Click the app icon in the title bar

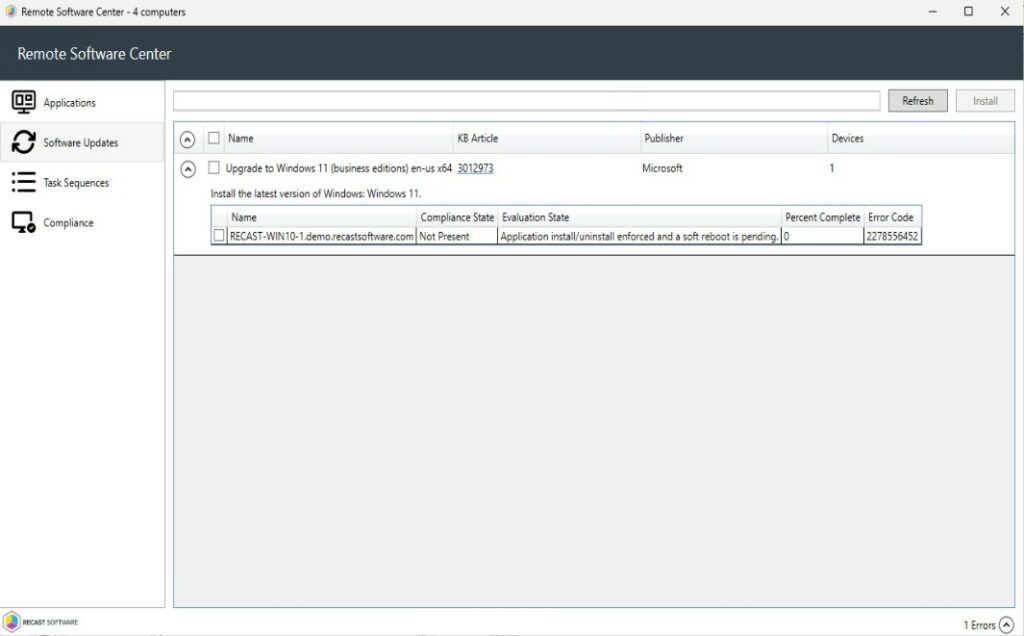tap(10, 11)
